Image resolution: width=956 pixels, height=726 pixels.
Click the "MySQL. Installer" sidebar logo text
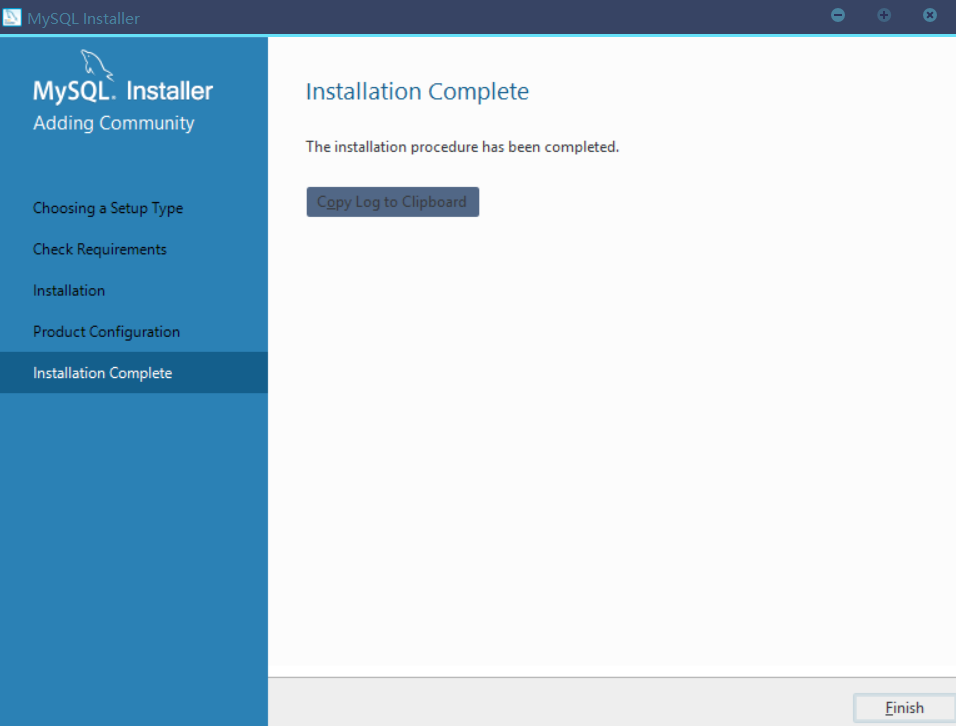tap(123, 91)
